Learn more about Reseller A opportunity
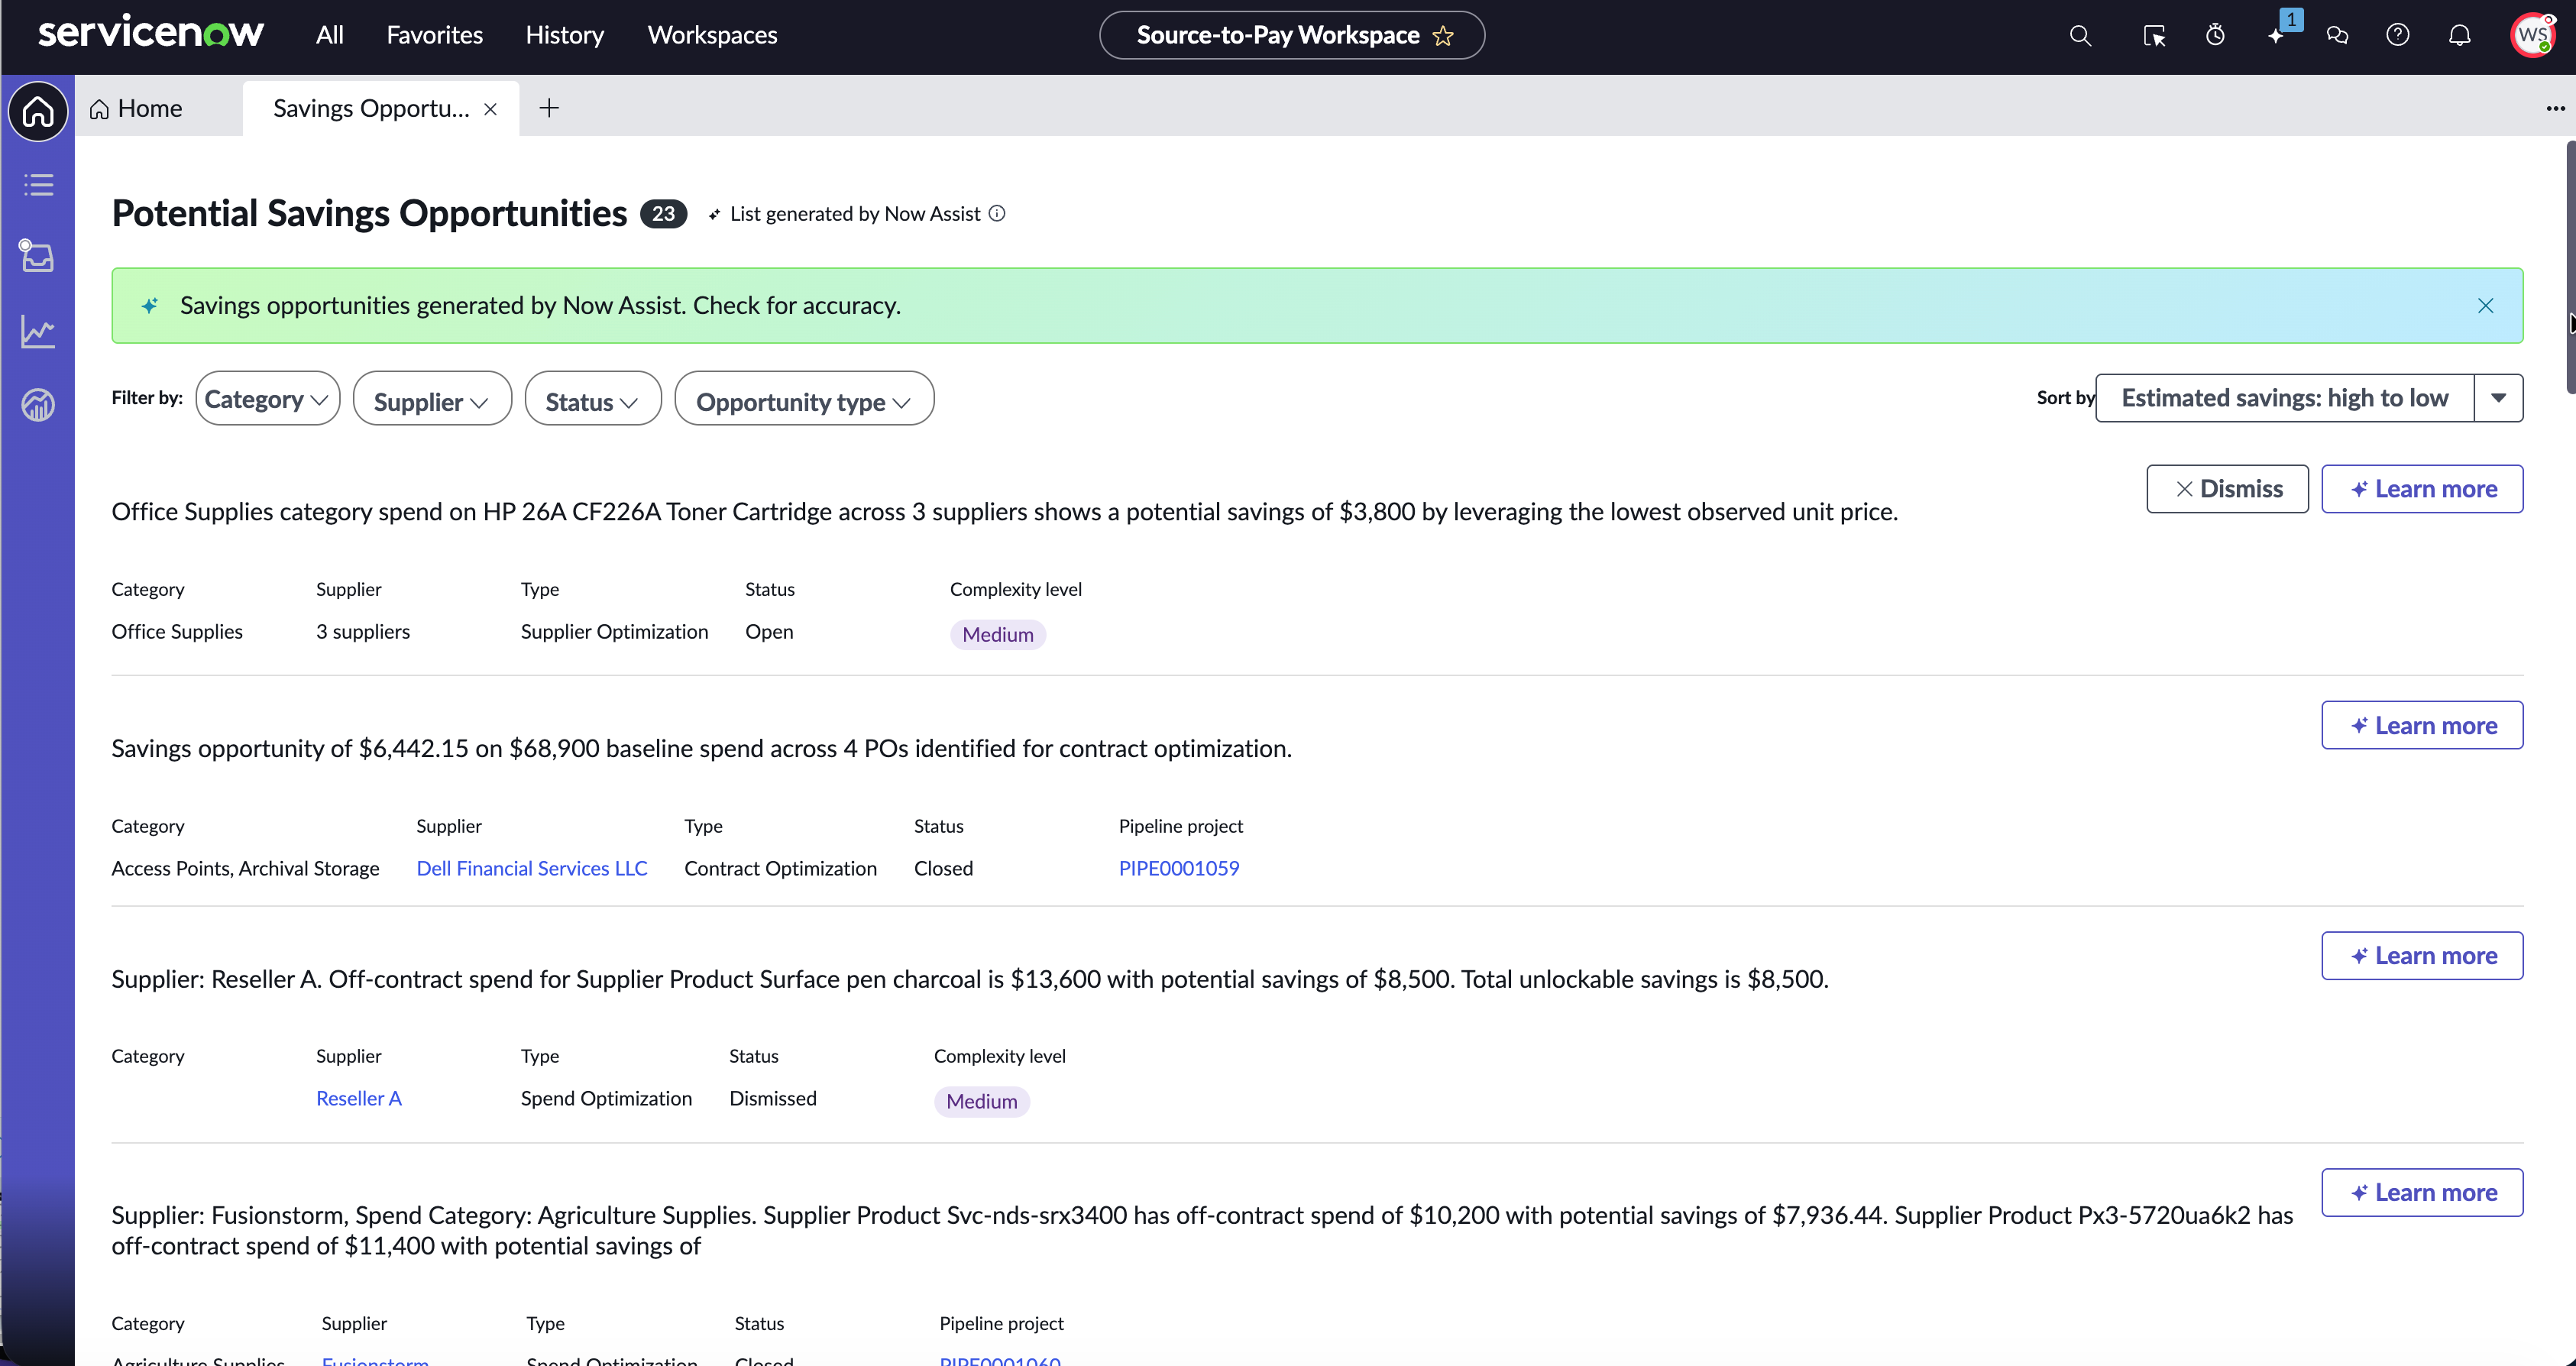 pyautogui.click(x=2422, y=956)
